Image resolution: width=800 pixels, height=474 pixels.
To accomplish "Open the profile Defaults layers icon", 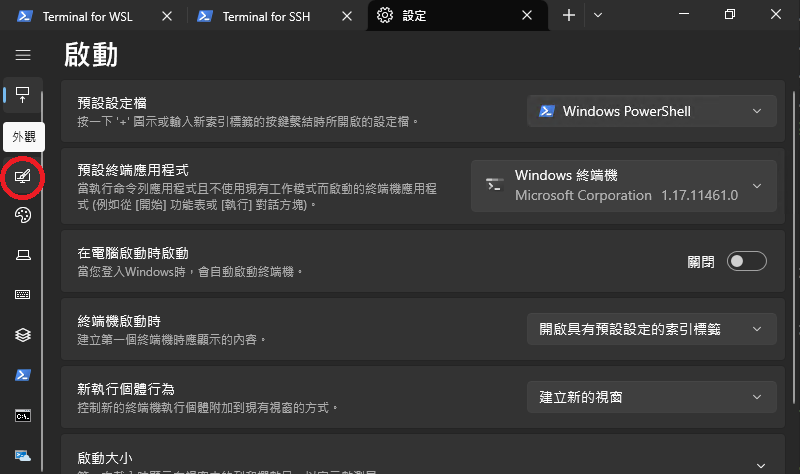I will (22, 335).
